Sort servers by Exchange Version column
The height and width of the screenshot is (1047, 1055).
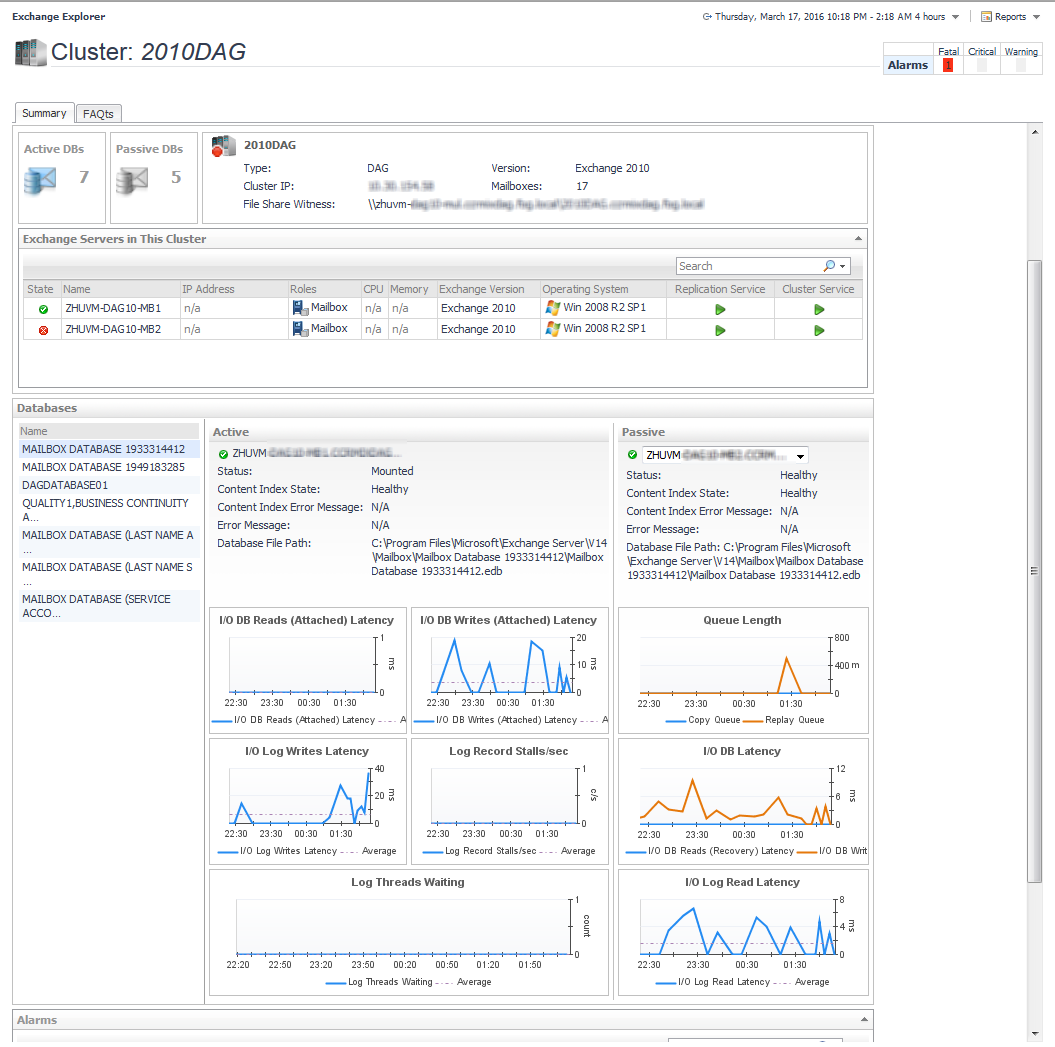488,289
